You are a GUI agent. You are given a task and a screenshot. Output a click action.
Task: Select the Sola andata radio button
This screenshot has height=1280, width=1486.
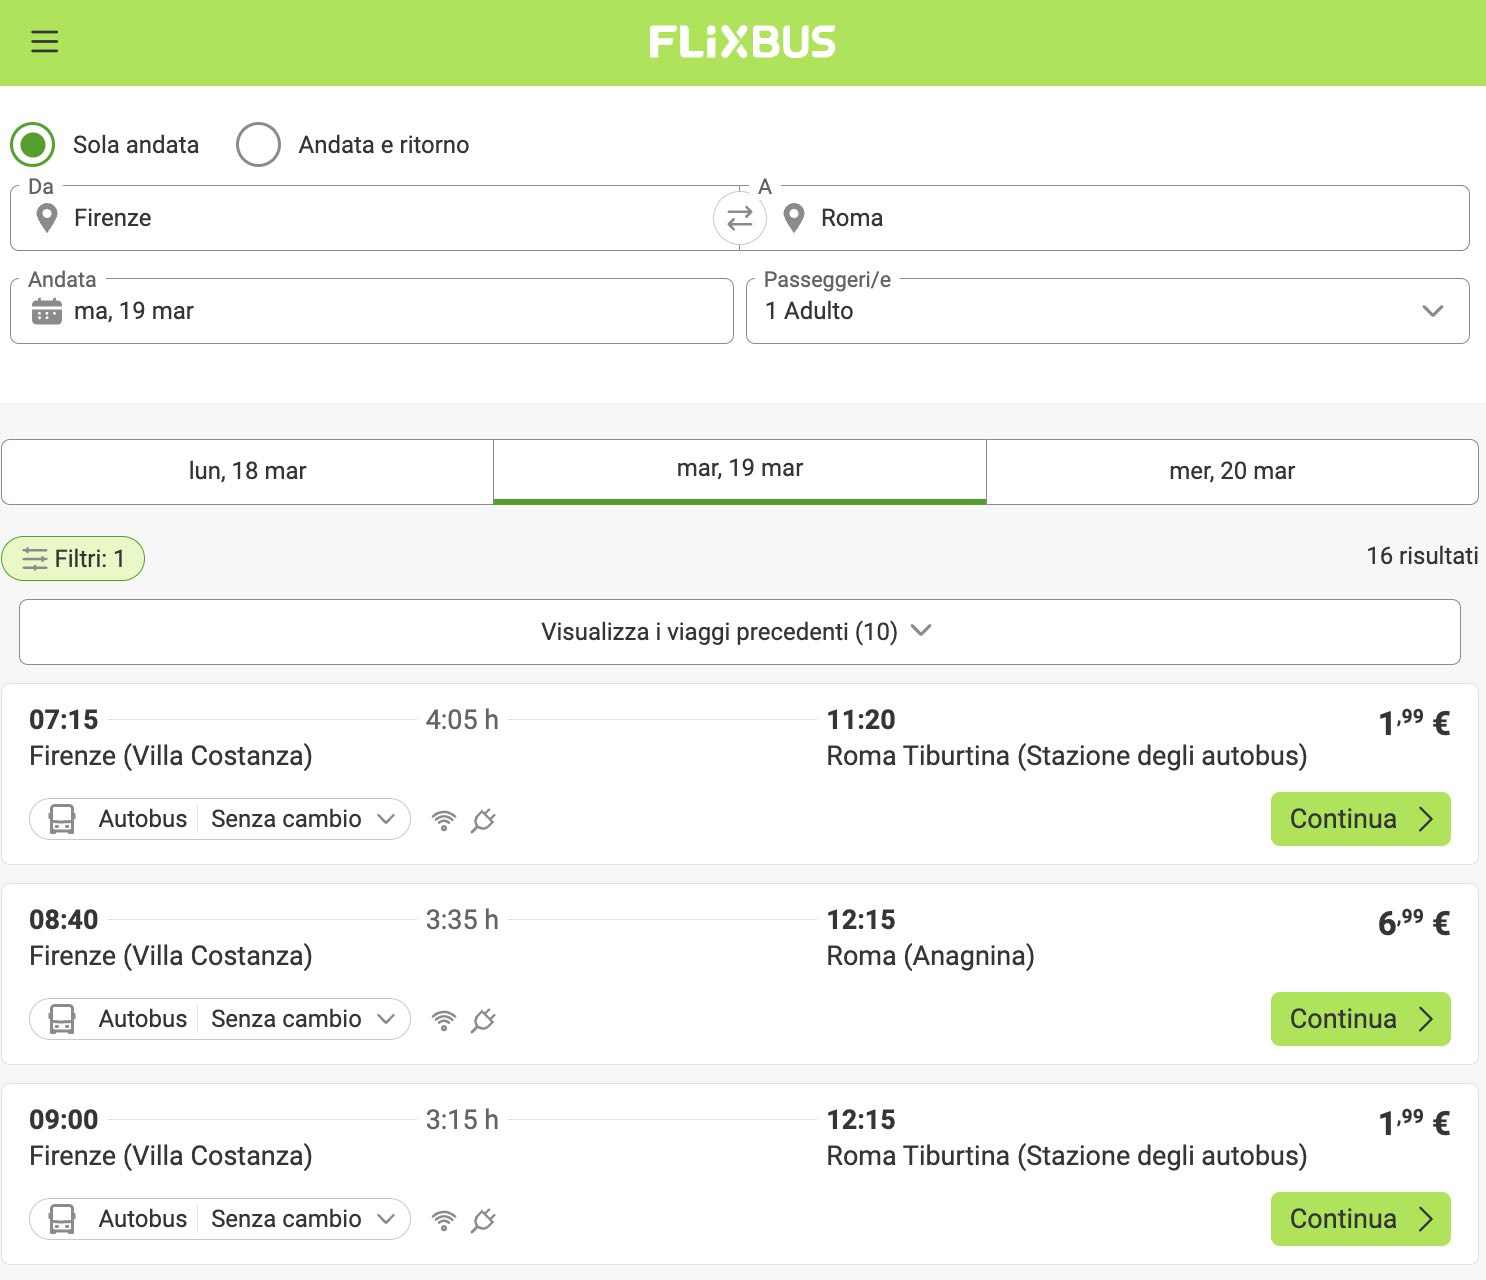tap(33, 145)
